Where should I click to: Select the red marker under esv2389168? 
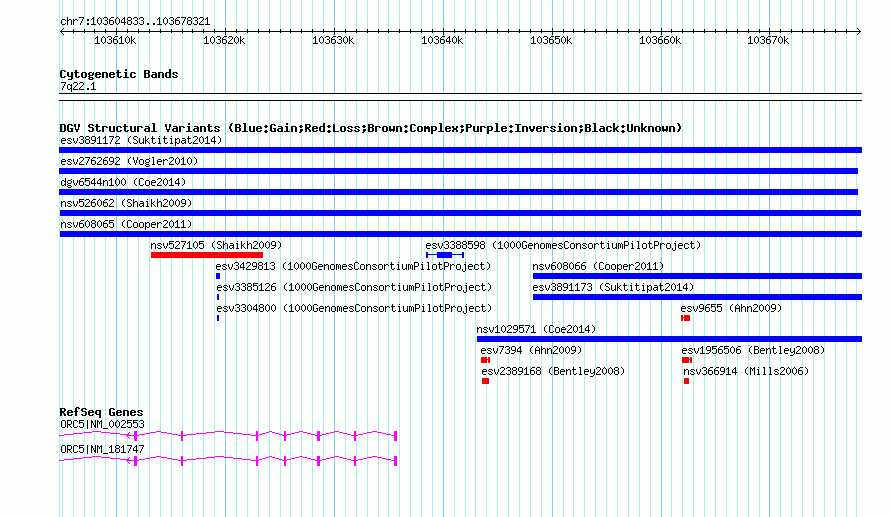tap(485, 381)
